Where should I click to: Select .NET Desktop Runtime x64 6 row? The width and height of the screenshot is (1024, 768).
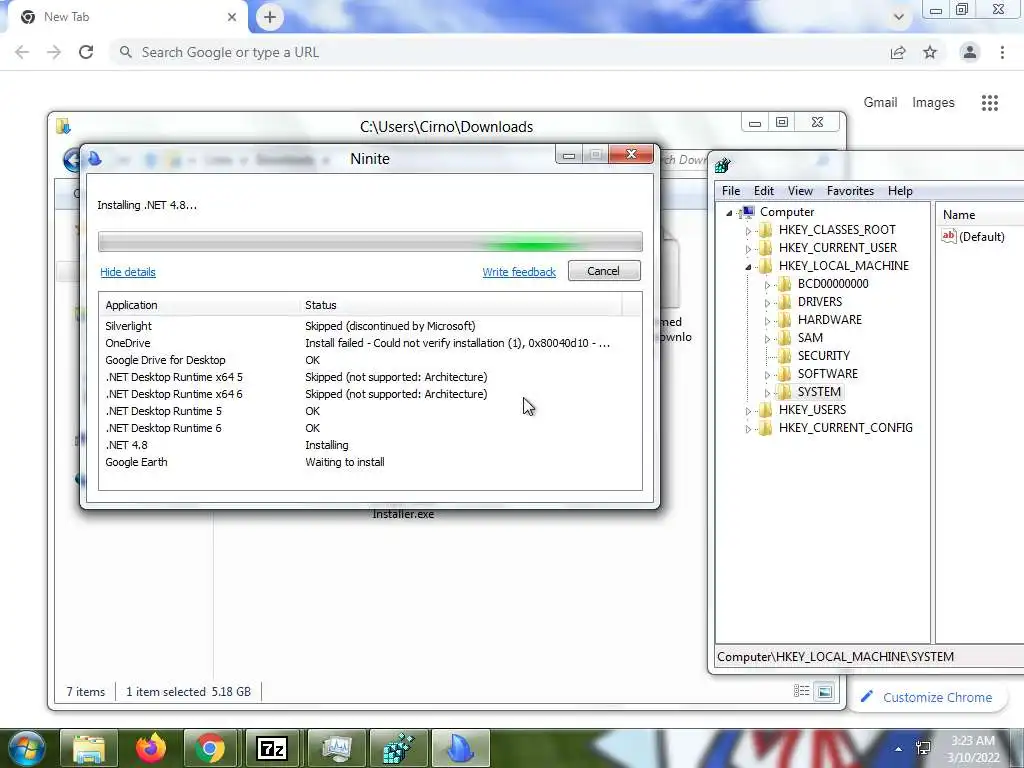370,394
